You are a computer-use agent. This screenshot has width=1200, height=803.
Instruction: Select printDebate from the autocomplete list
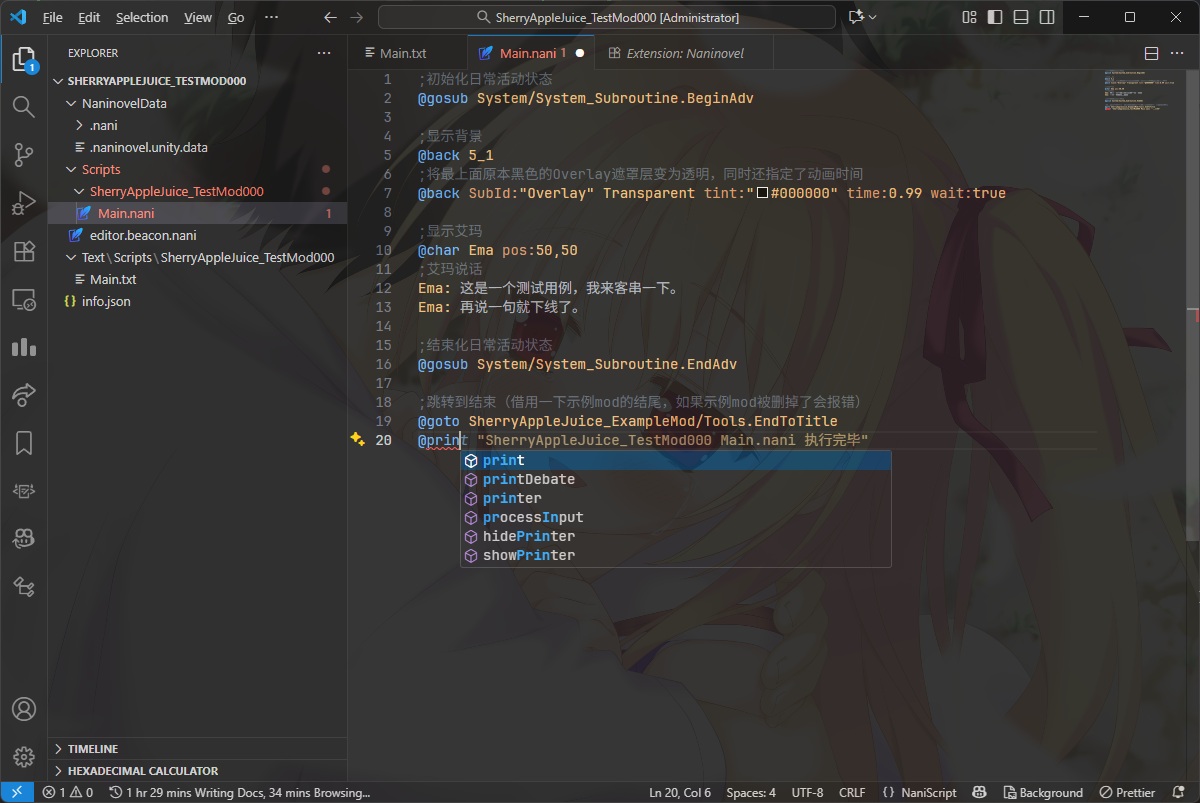click(x=528, y=479)
